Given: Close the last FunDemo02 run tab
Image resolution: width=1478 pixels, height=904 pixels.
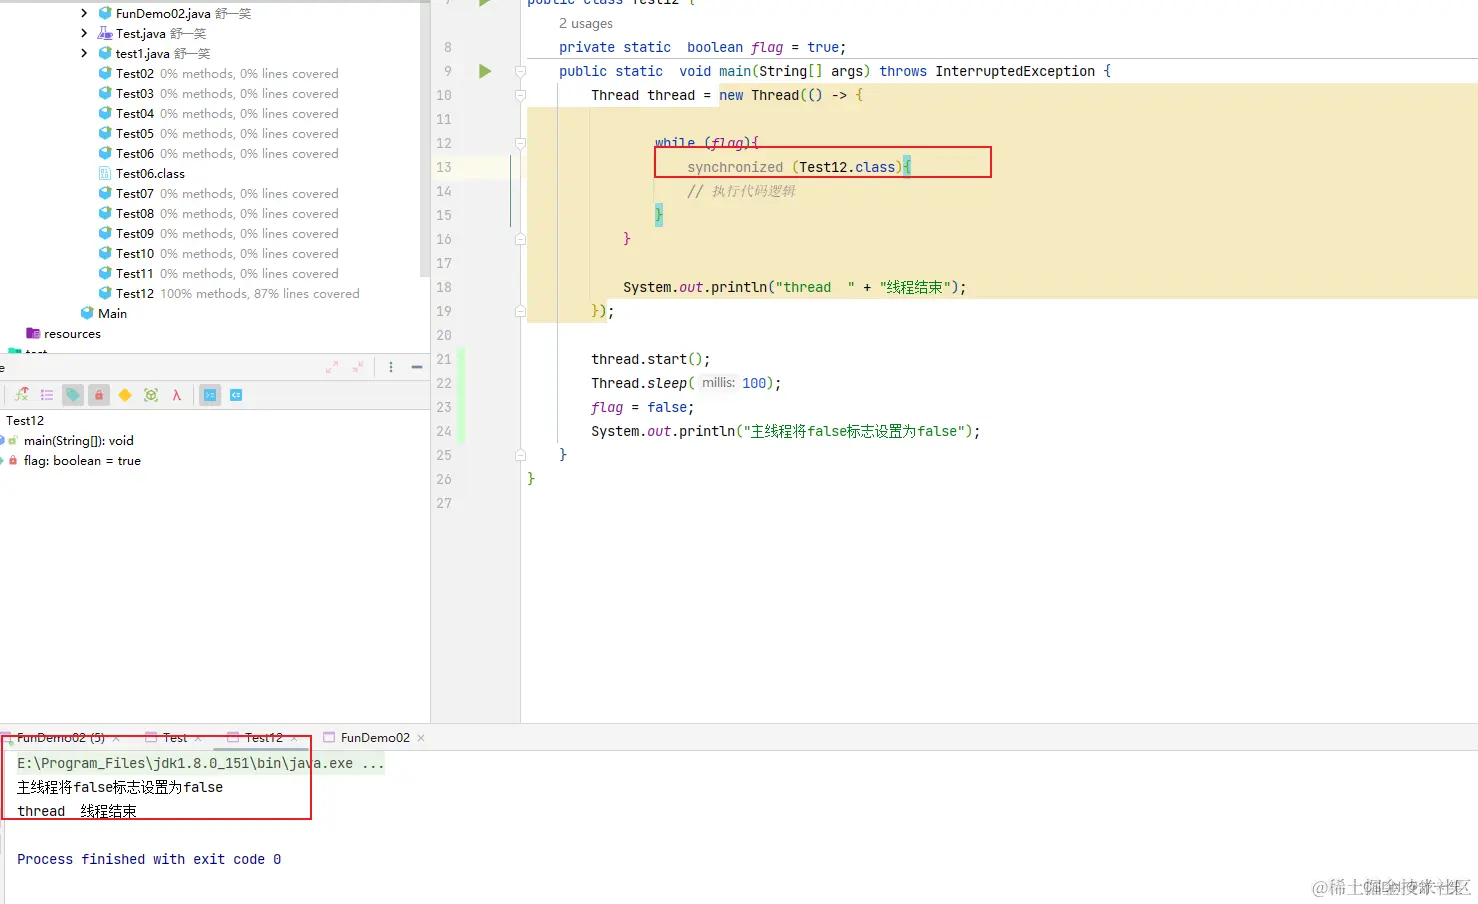Looking at the screenshot, I should (x=421, y=738).
